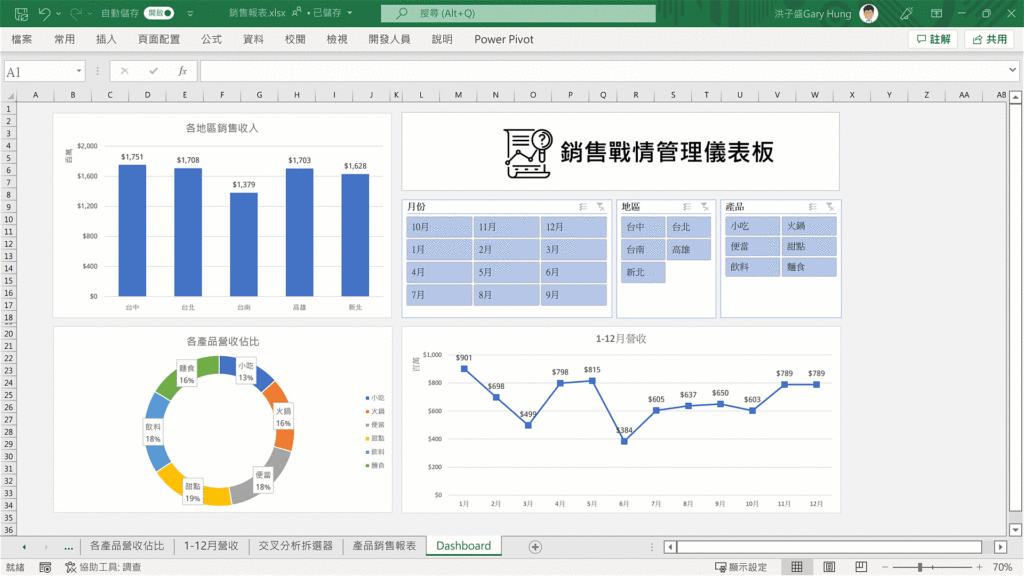Clear filter on 產品 slicer

click(x=830, y=207)
